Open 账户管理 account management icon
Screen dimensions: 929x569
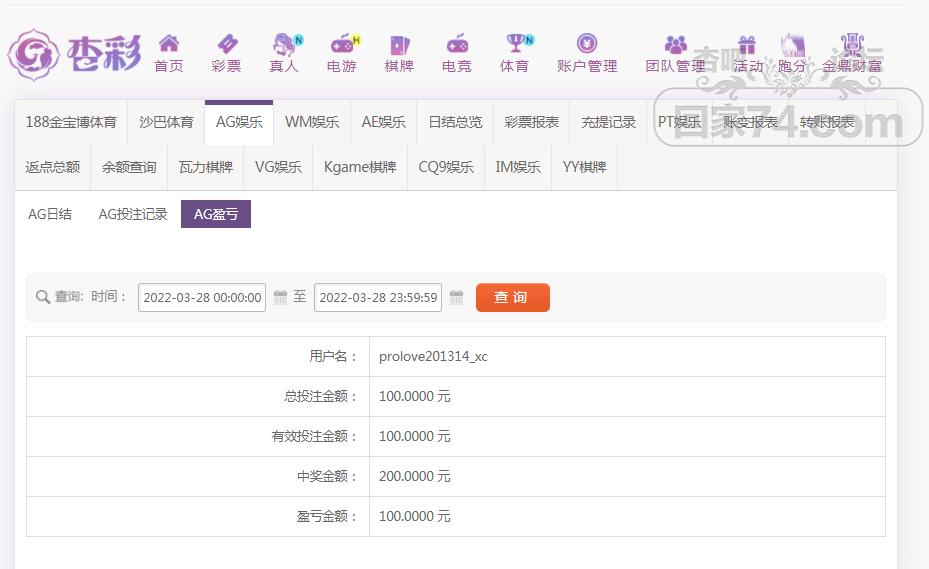point(587,45)
